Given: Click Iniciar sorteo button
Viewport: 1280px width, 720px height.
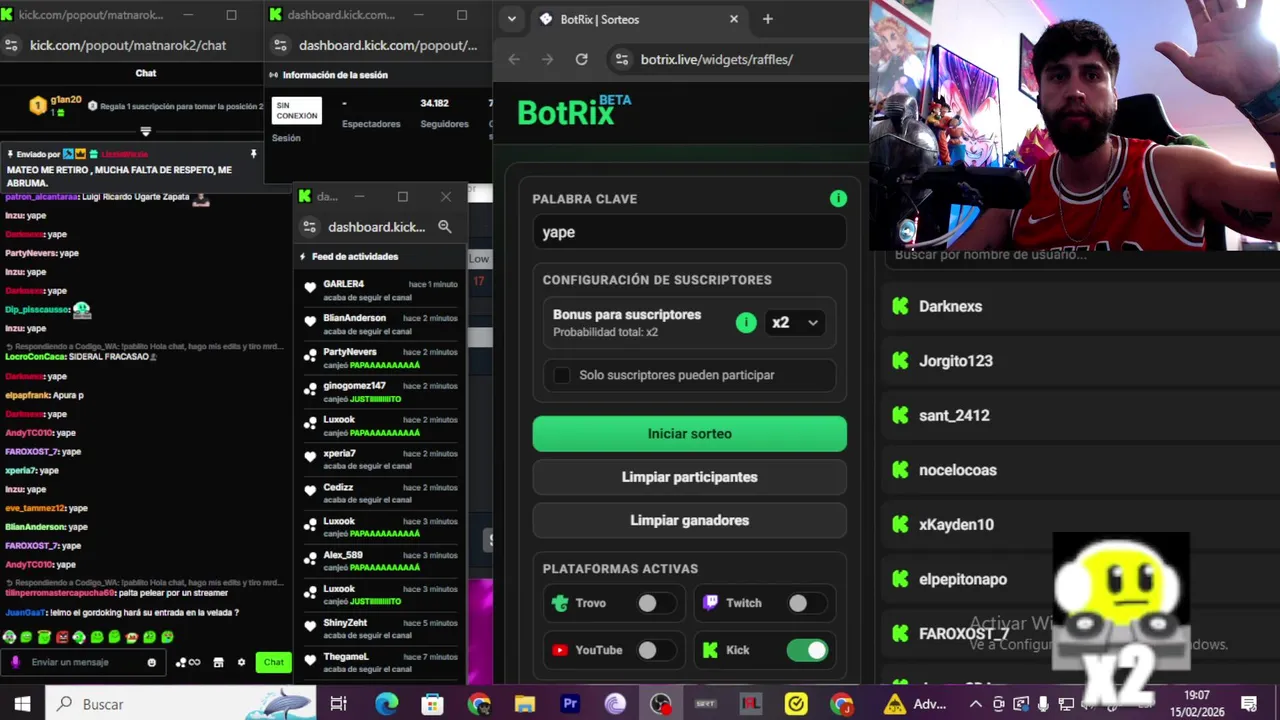Looking at the screenshot, I should pos(689,434).
